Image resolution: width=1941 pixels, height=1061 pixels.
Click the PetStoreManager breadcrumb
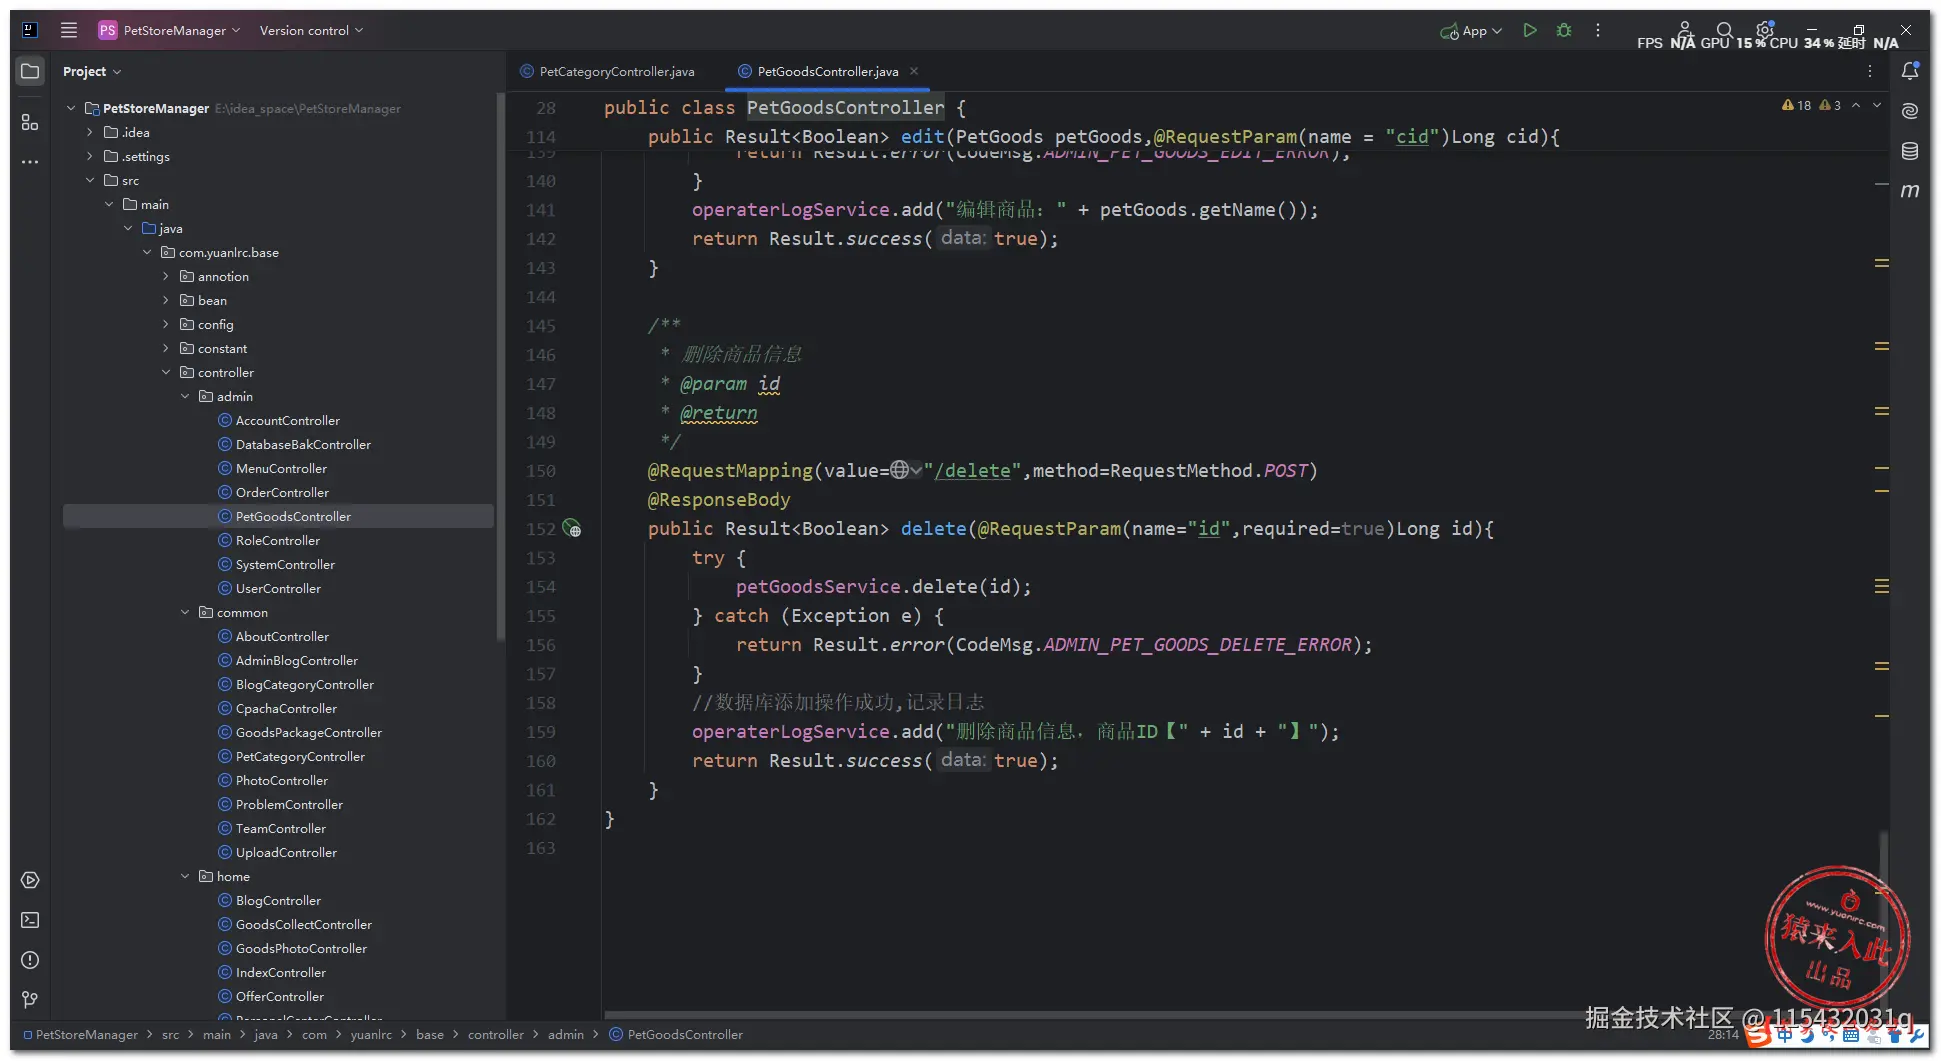[x=80, y=1035]
